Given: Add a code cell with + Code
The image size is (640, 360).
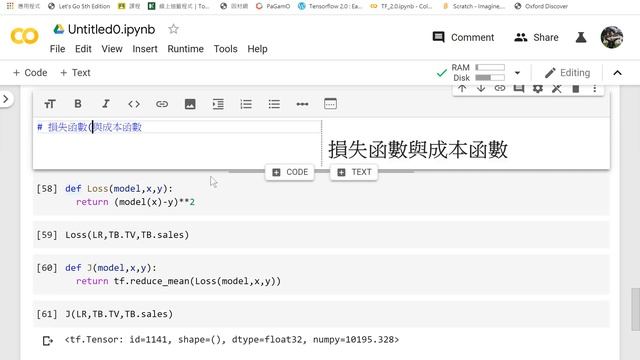Looking at the screenshot, I should pyautogui.click(x=30, y=73).
